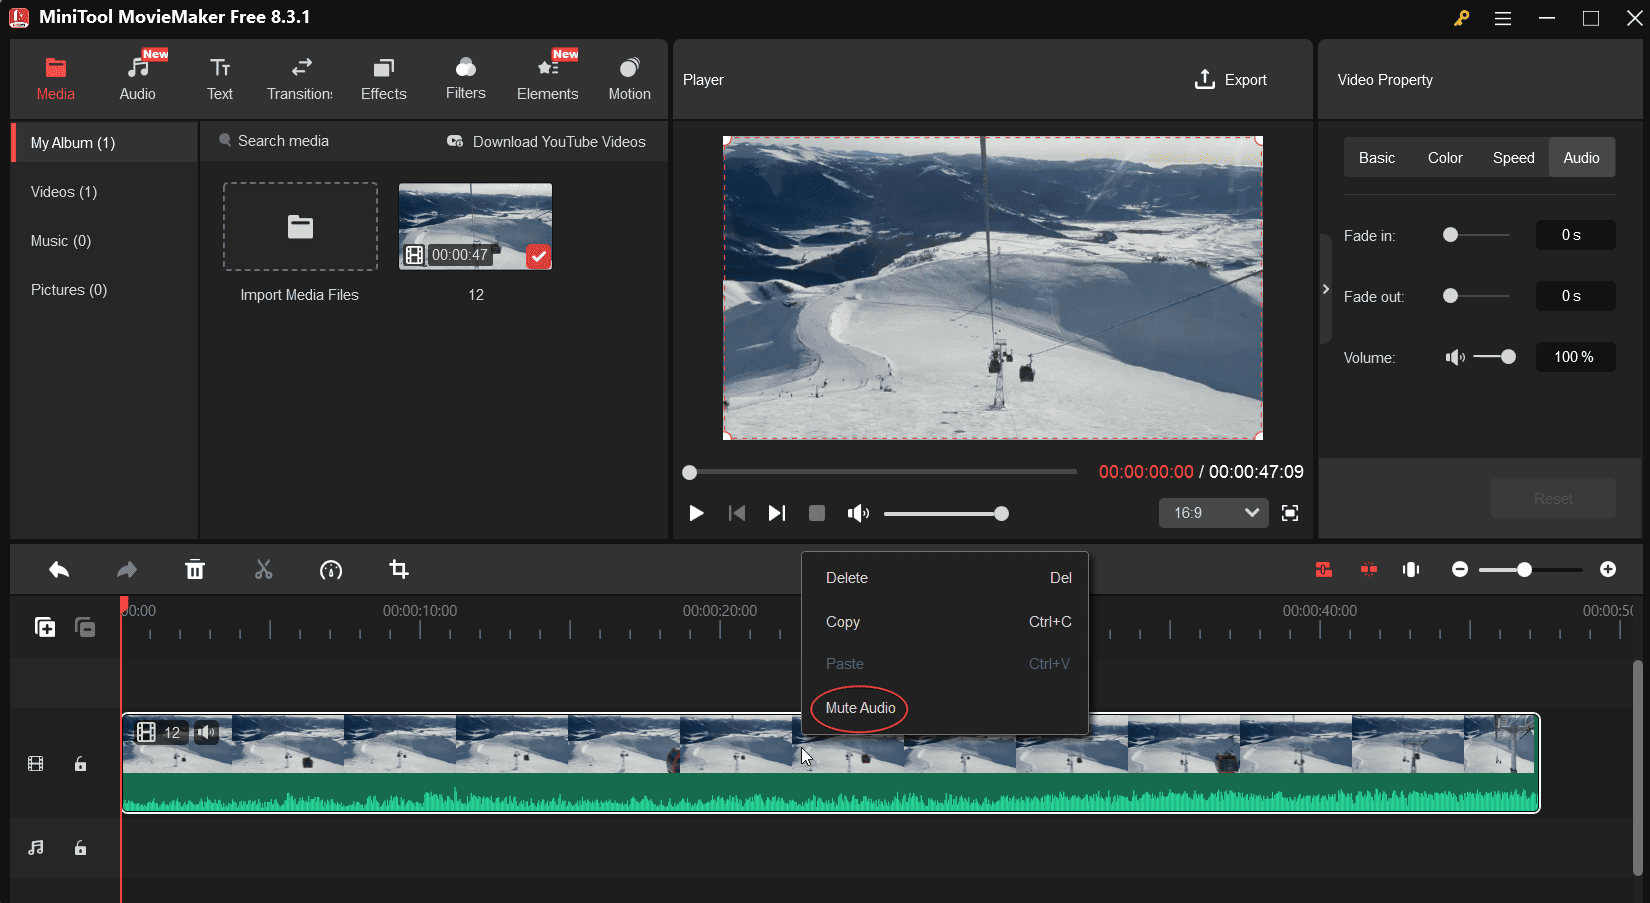
Task: Open the Transitions panel
Action: coord(299,78)
